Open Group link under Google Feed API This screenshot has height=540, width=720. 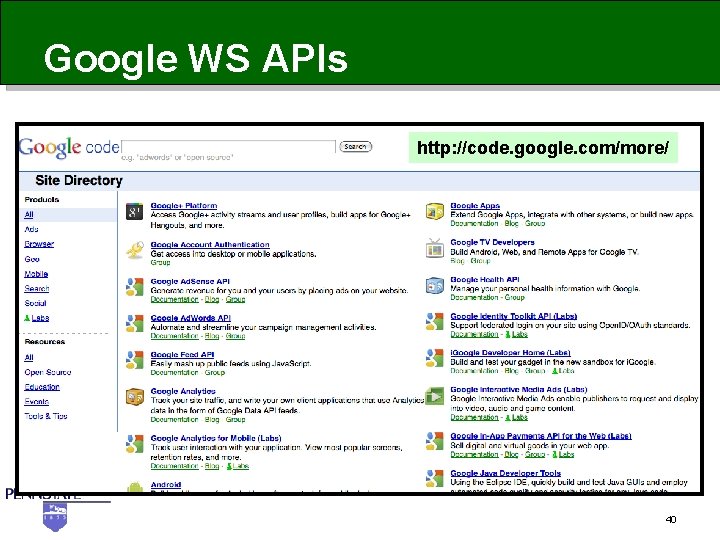214,372
